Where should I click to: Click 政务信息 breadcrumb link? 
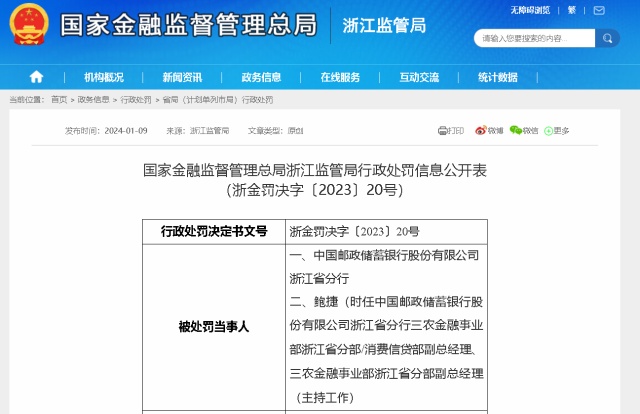point(93,100)
